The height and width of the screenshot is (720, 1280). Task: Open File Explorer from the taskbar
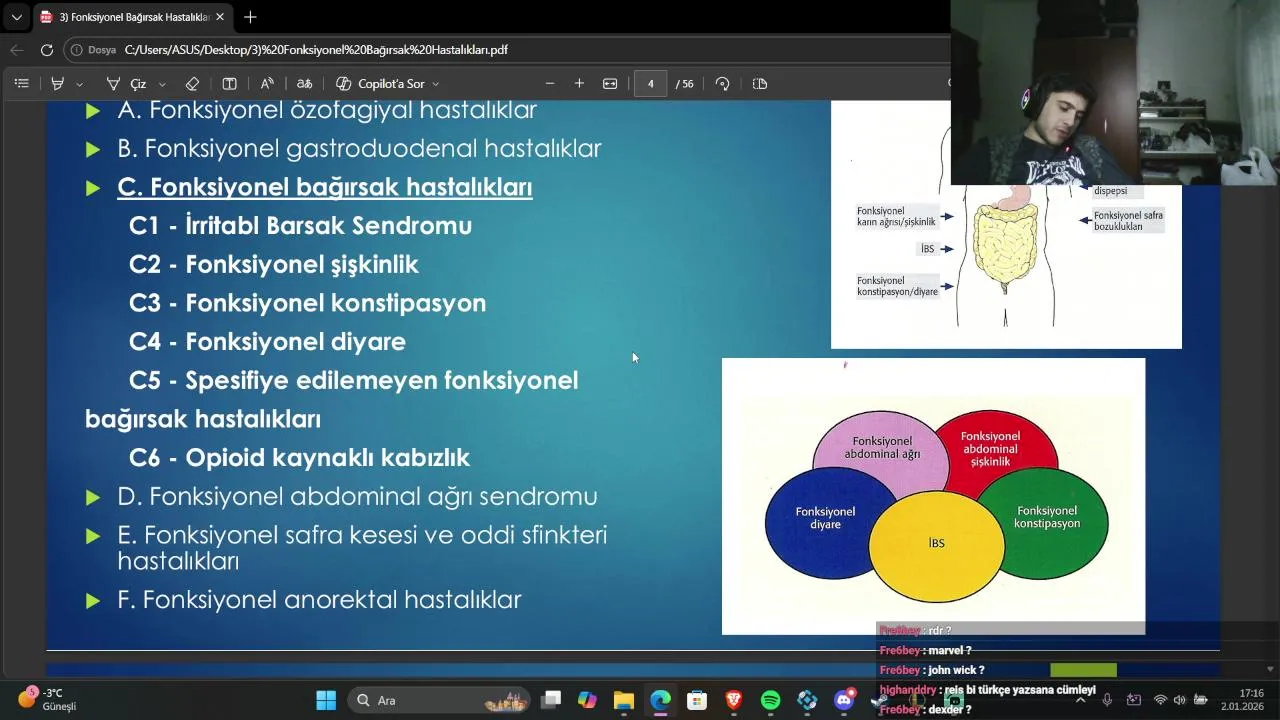(624, 700)
